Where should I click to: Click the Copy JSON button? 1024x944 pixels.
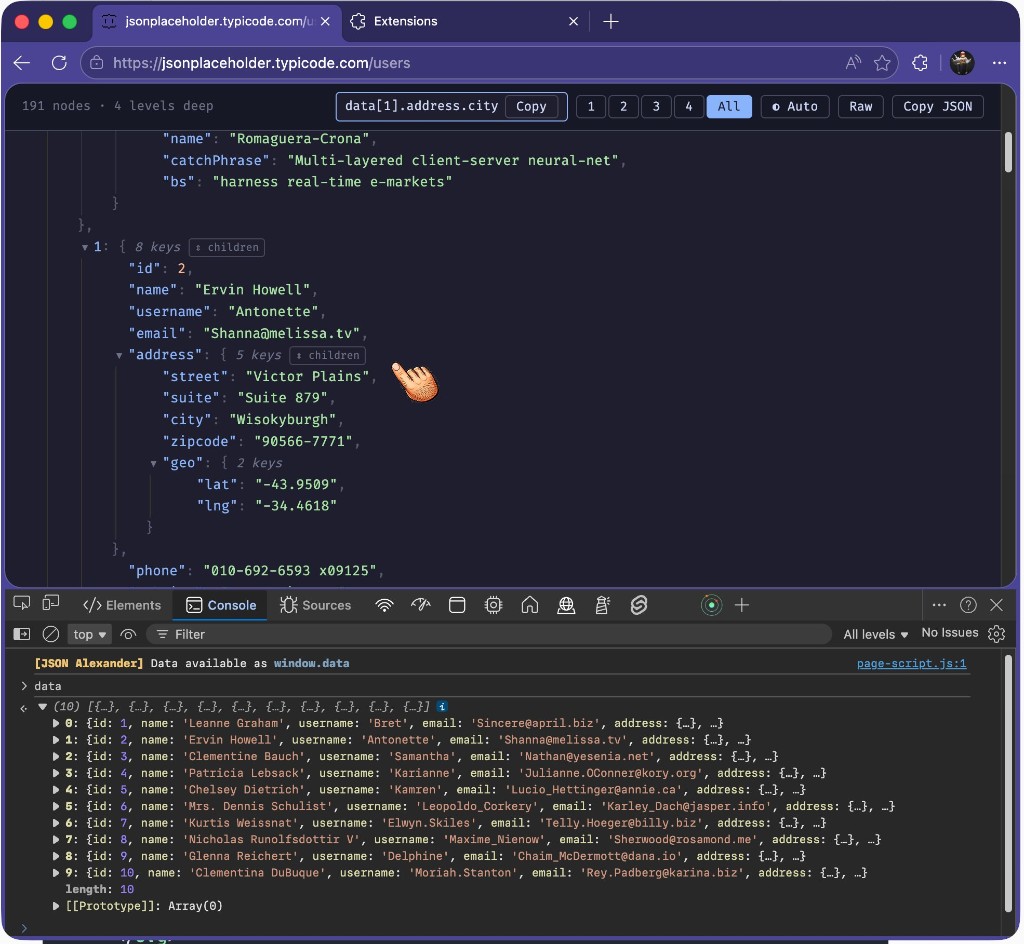(937, 106)
